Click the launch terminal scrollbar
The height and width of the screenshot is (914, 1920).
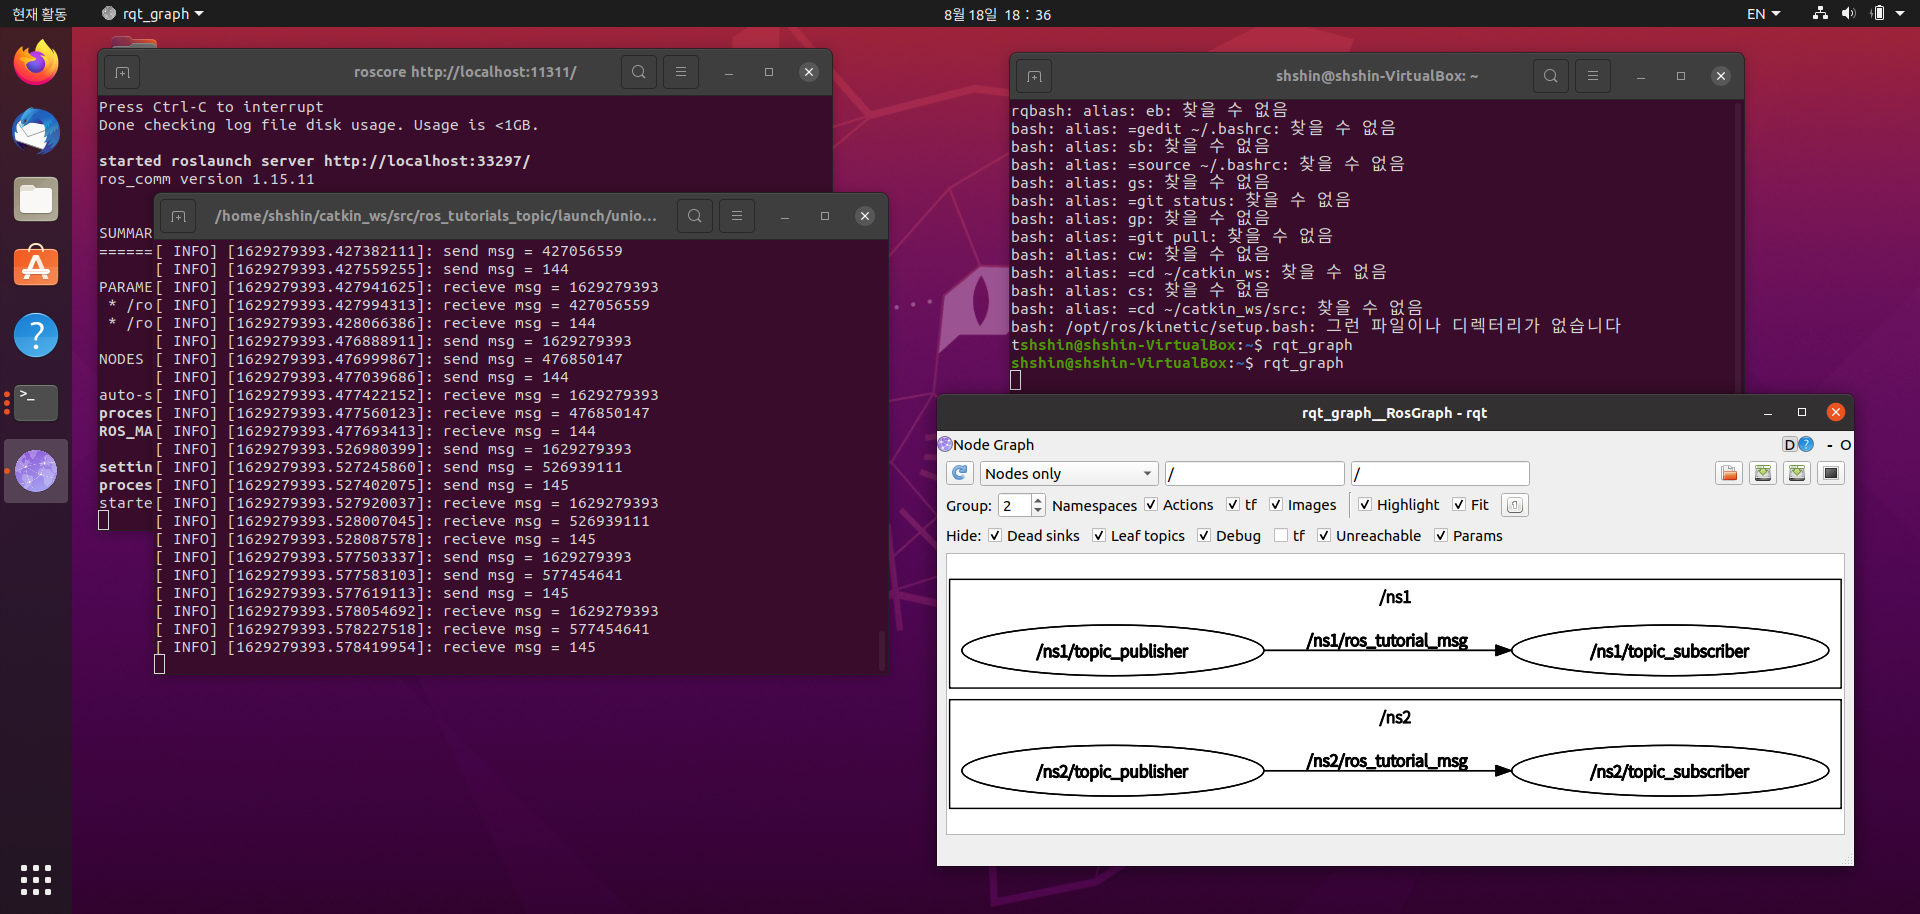[x=881, y=650]
